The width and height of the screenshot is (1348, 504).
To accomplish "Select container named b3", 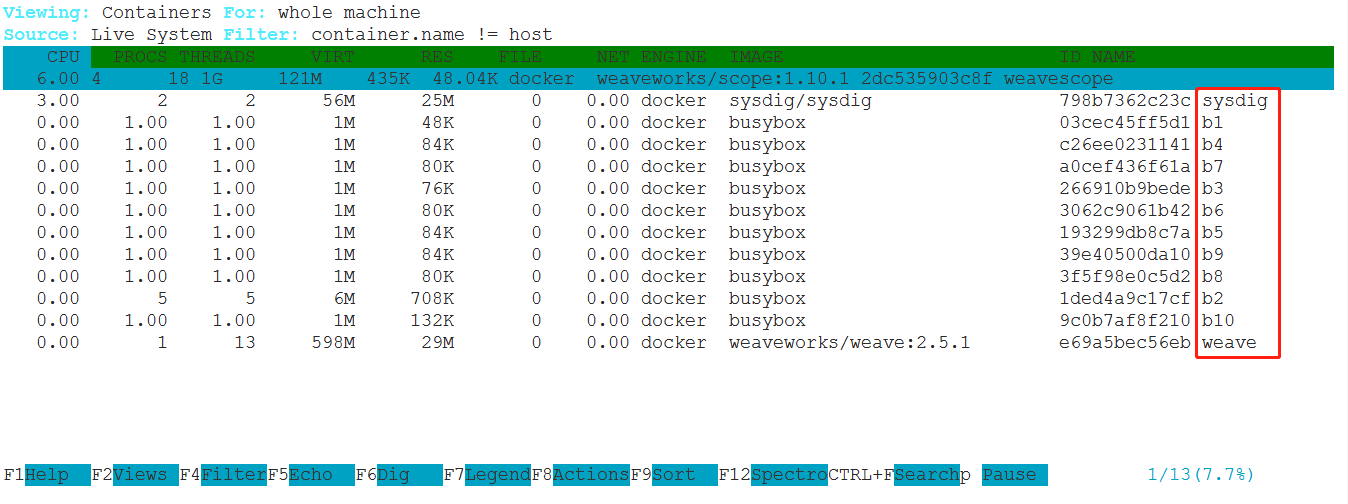I will point(1213,189).
